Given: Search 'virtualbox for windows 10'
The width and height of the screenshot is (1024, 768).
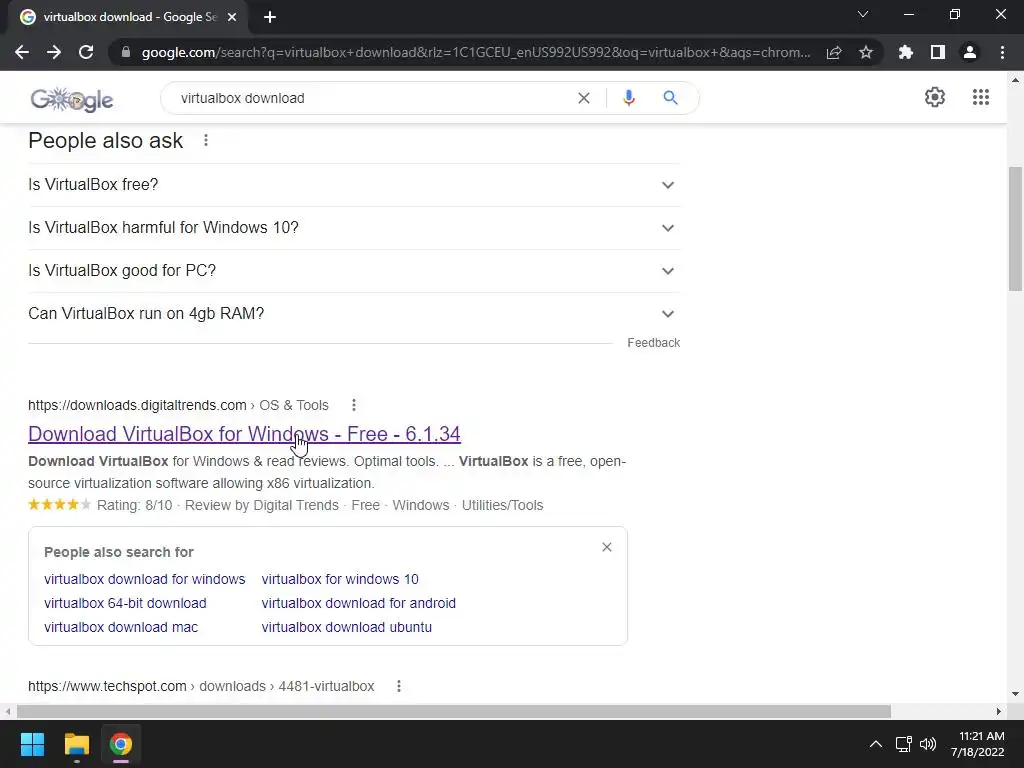Looking at the screenshot, I should (340, 579).
